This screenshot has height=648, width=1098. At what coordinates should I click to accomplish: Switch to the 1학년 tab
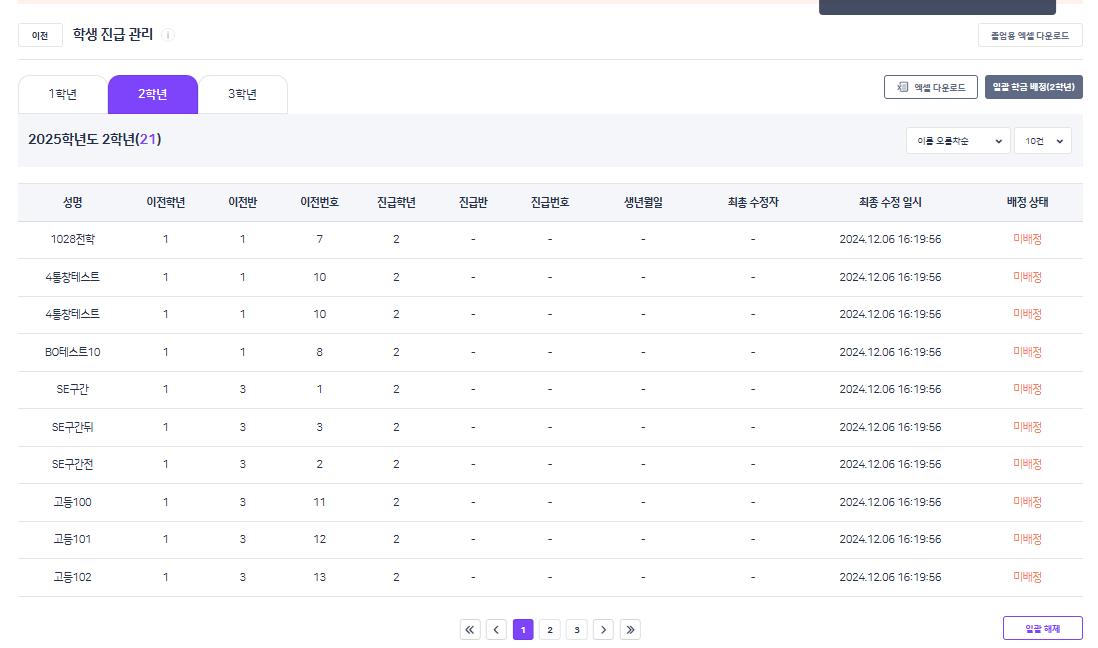[x=63, y=95]
